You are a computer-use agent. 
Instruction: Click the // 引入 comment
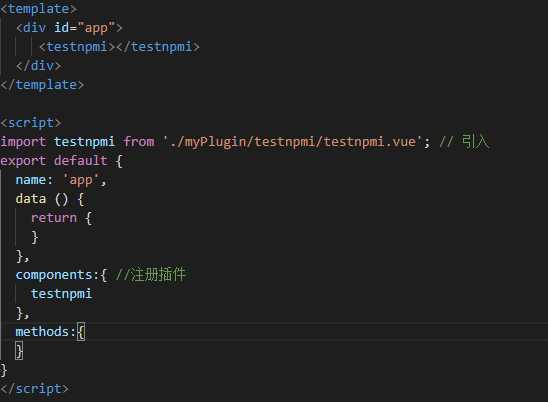point(464,142)
